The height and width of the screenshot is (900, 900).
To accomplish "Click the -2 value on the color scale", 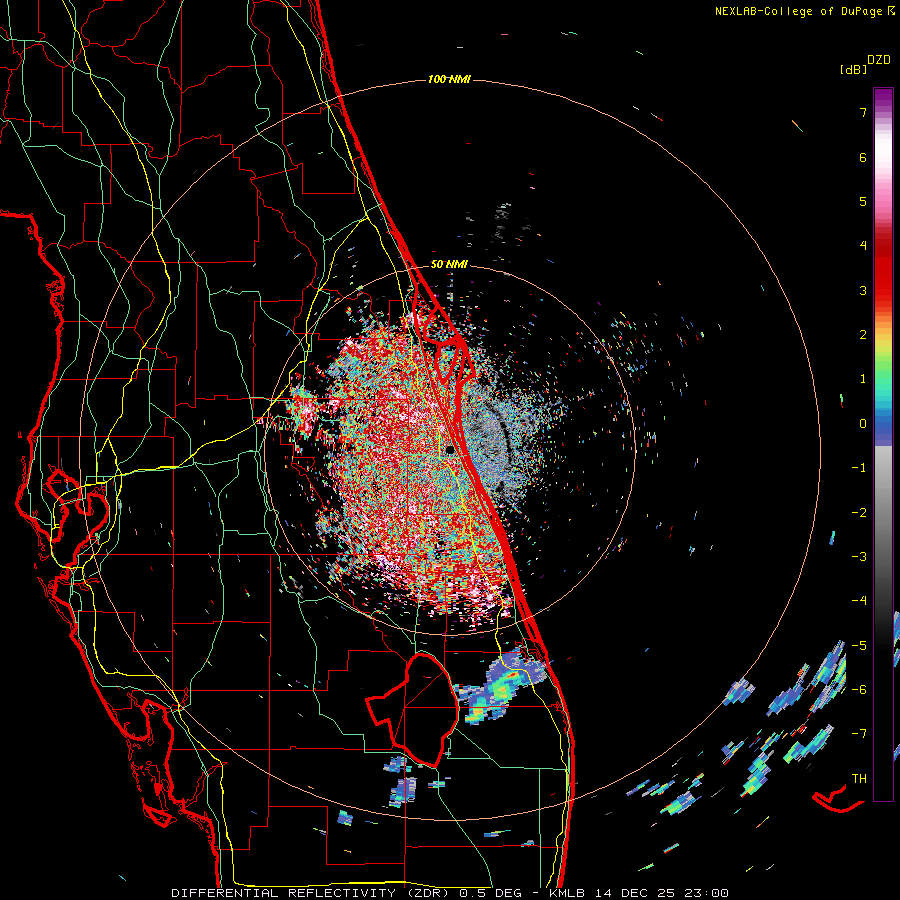I will 859,513.
